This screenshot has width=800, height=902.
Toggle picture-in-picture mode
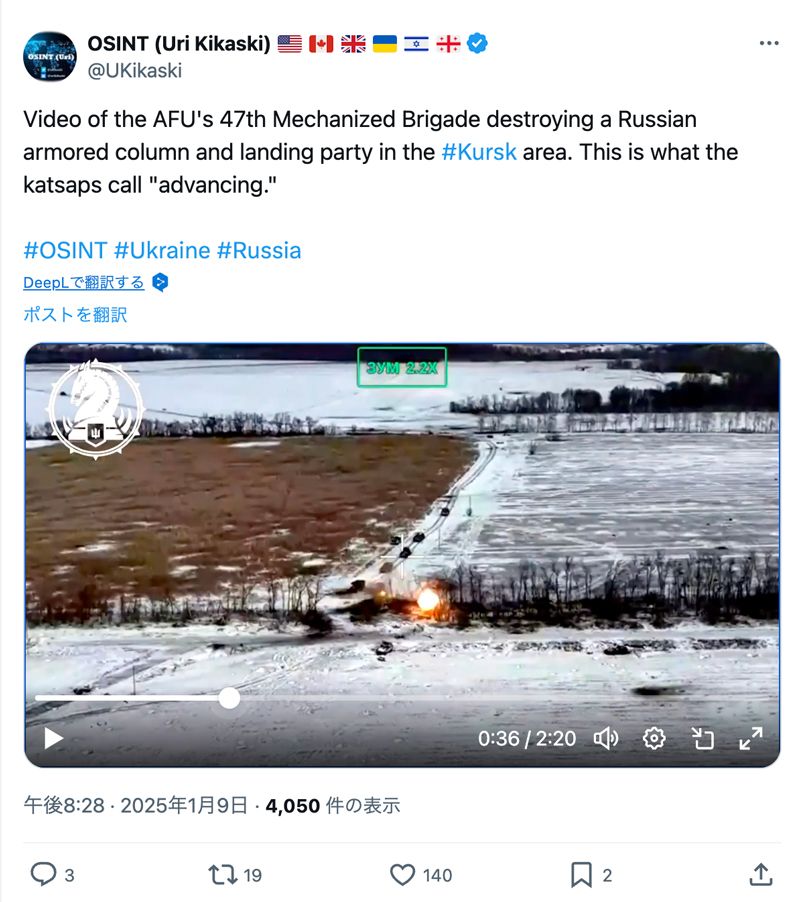click(702, 739)
